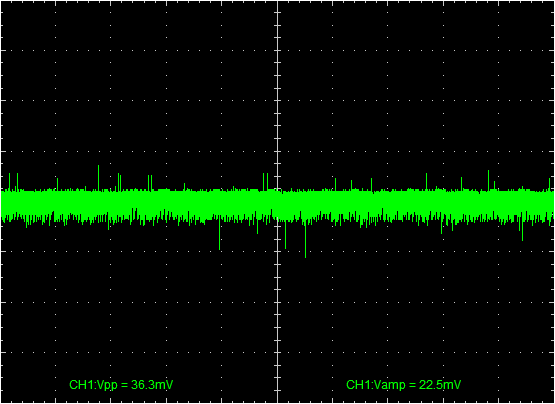Click the positive spike directly above the Vamp readout

point(427,182)
